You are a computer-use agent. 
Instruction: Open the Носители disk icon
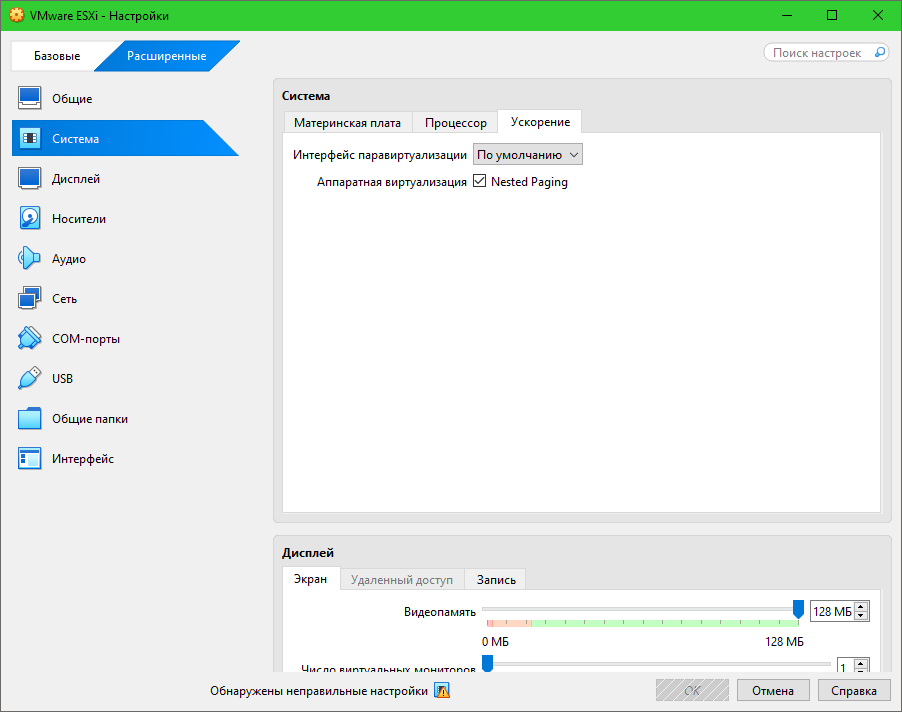coord(30,218)
